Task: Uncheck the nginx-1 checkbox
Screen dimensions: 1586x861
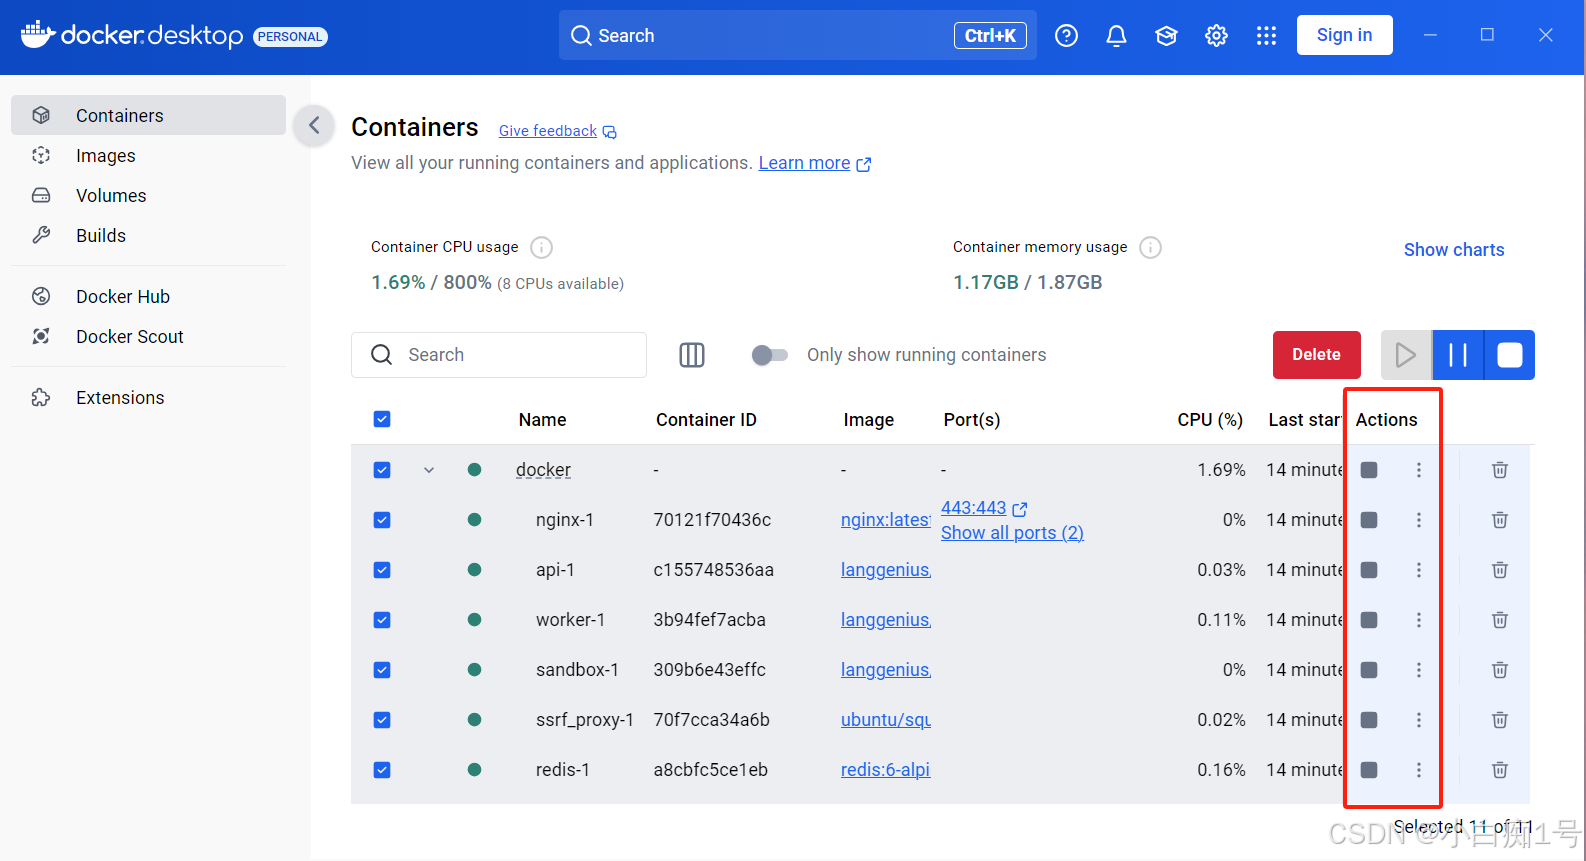Action: tap(382, 520)
